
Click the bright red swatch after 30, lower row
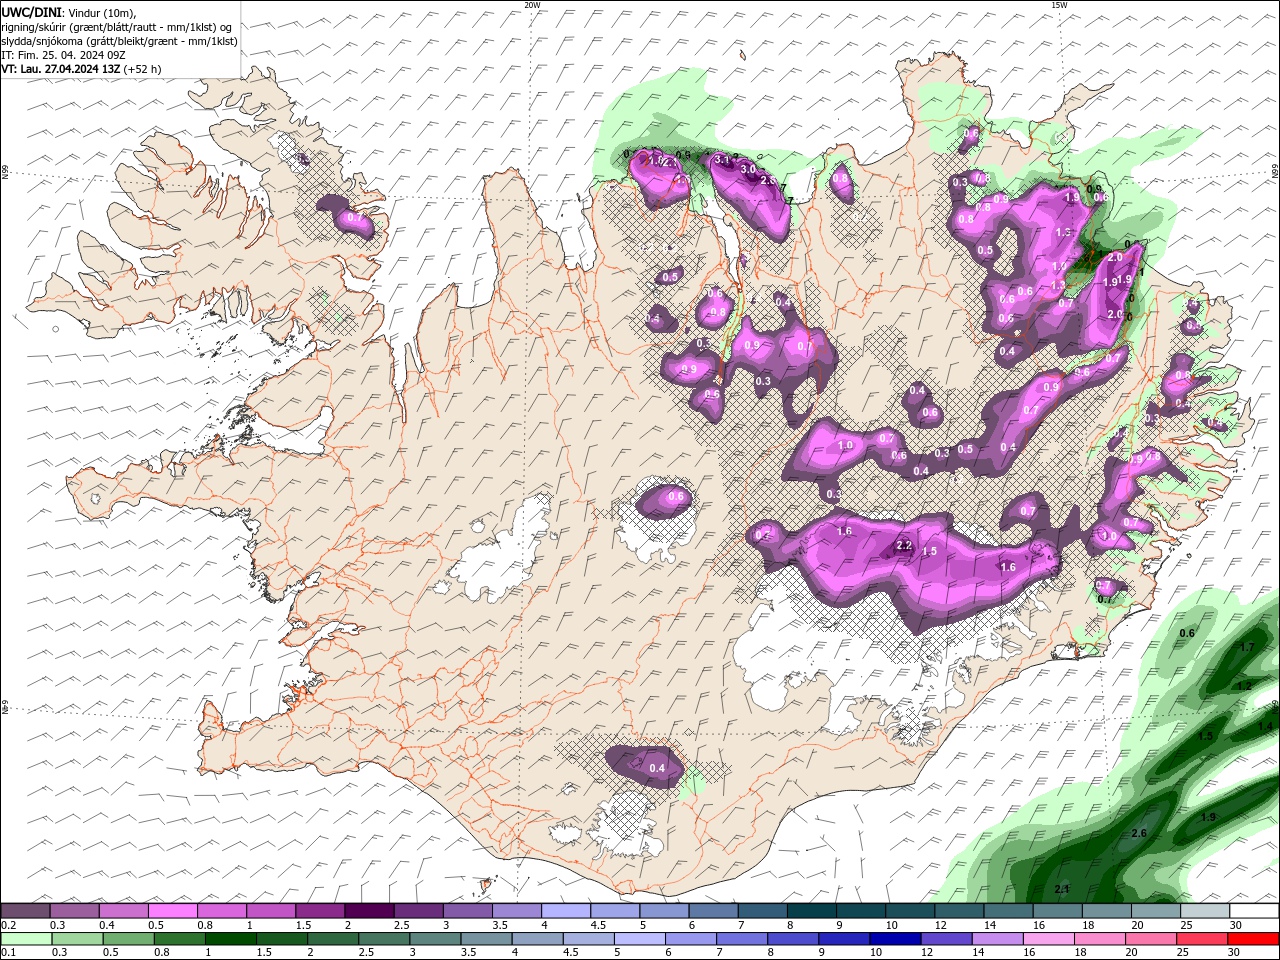[x=1253, y=939]
